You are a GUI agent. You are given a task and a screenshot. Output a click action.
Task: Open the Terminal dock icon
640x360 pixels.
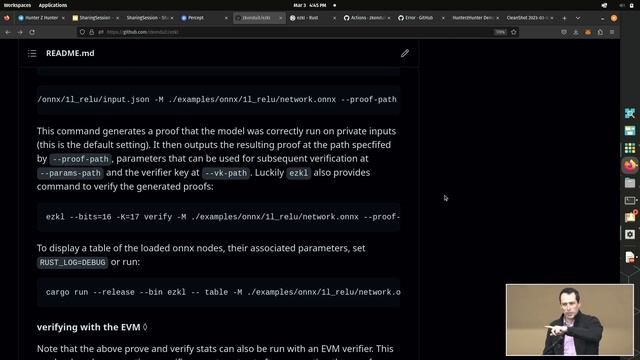(x=630, y=200)
